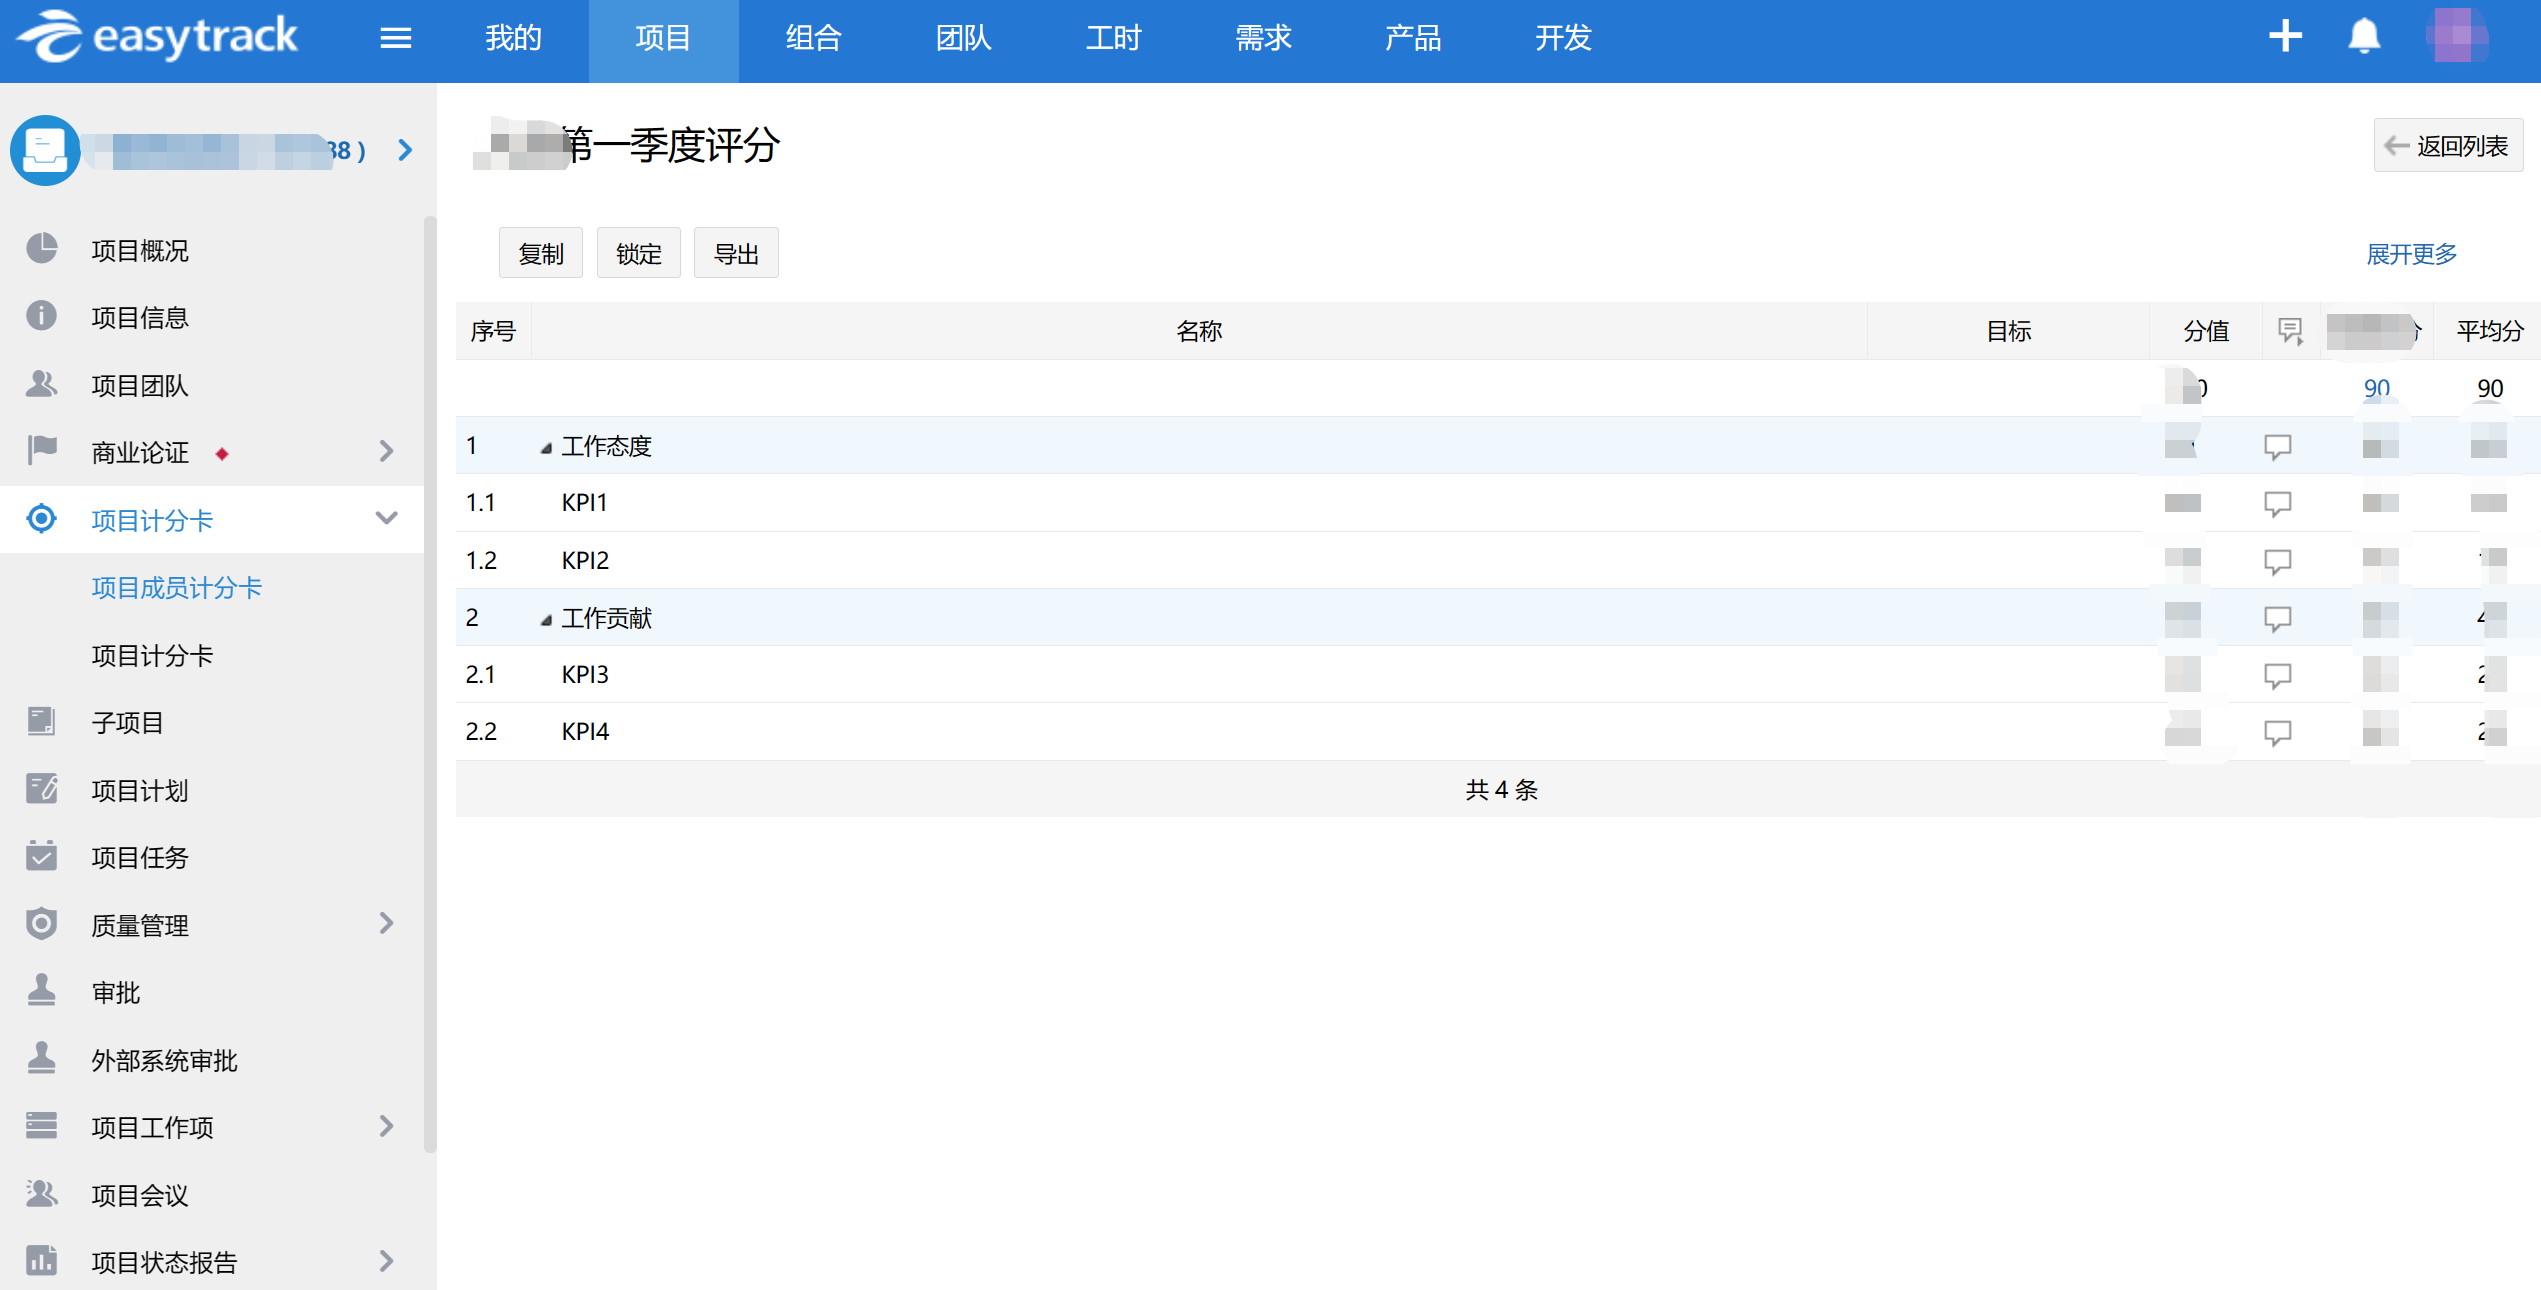The image size is (2541, 1290).
Task: Click the 返回列表 button
Action: coord(2448,146)
